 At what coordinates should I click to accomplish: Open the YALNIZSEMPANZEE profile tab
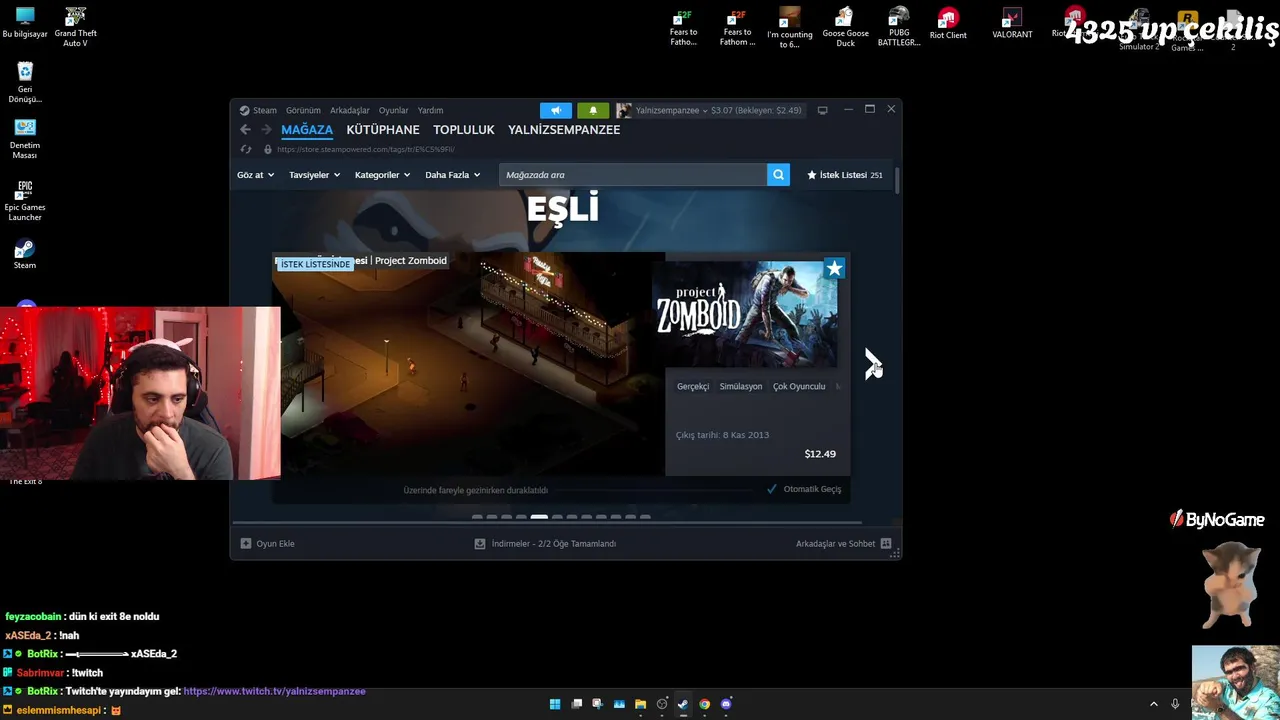tap(564, 130)
